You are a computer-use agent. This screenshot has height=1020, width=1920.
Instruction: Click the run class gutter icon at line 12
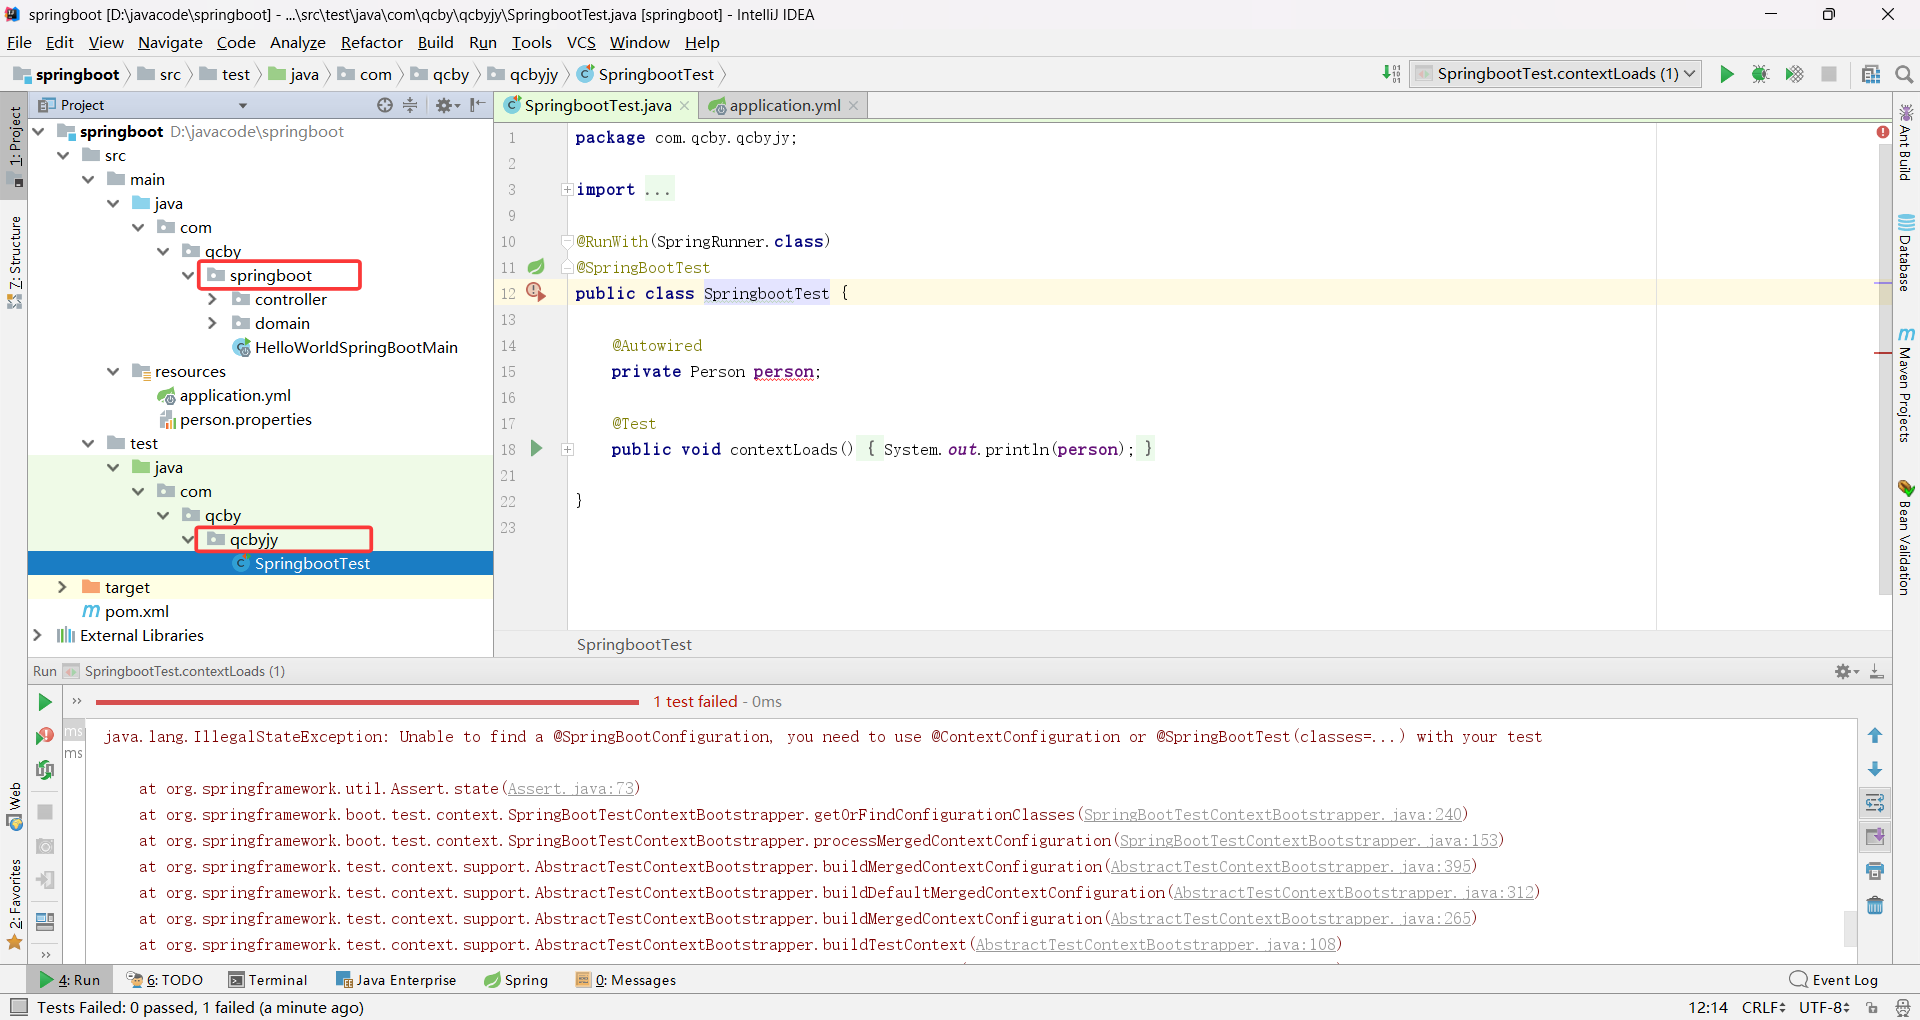pos(536,292)
